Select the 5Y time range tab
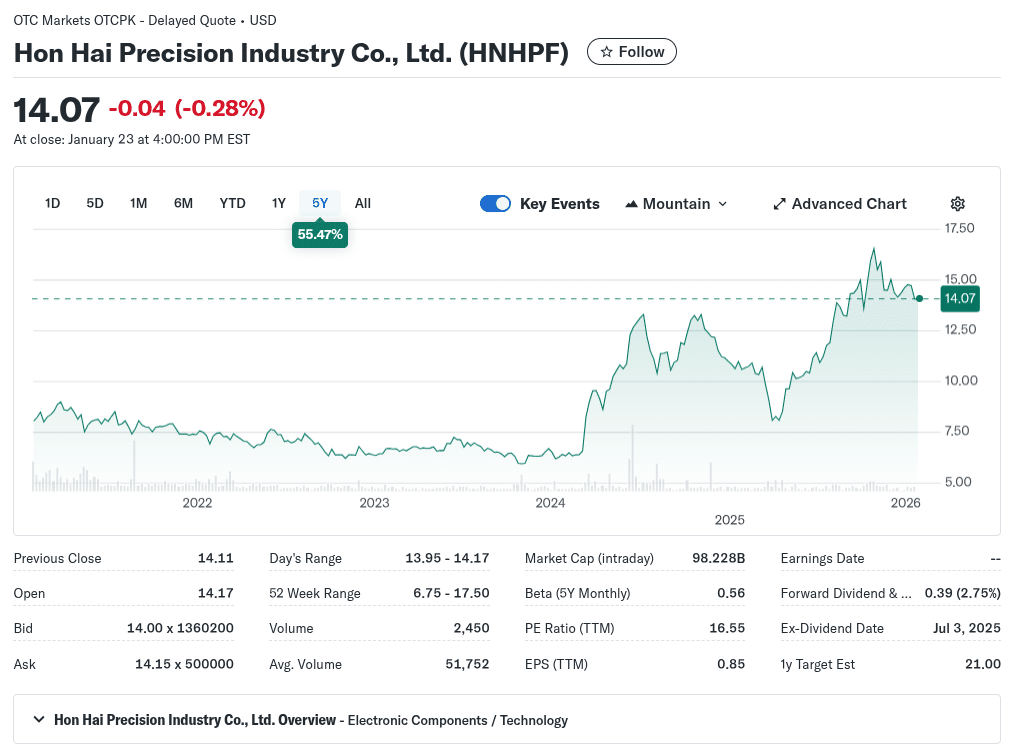This screenshot has width=1028, height=746. [x=320, y=203]
